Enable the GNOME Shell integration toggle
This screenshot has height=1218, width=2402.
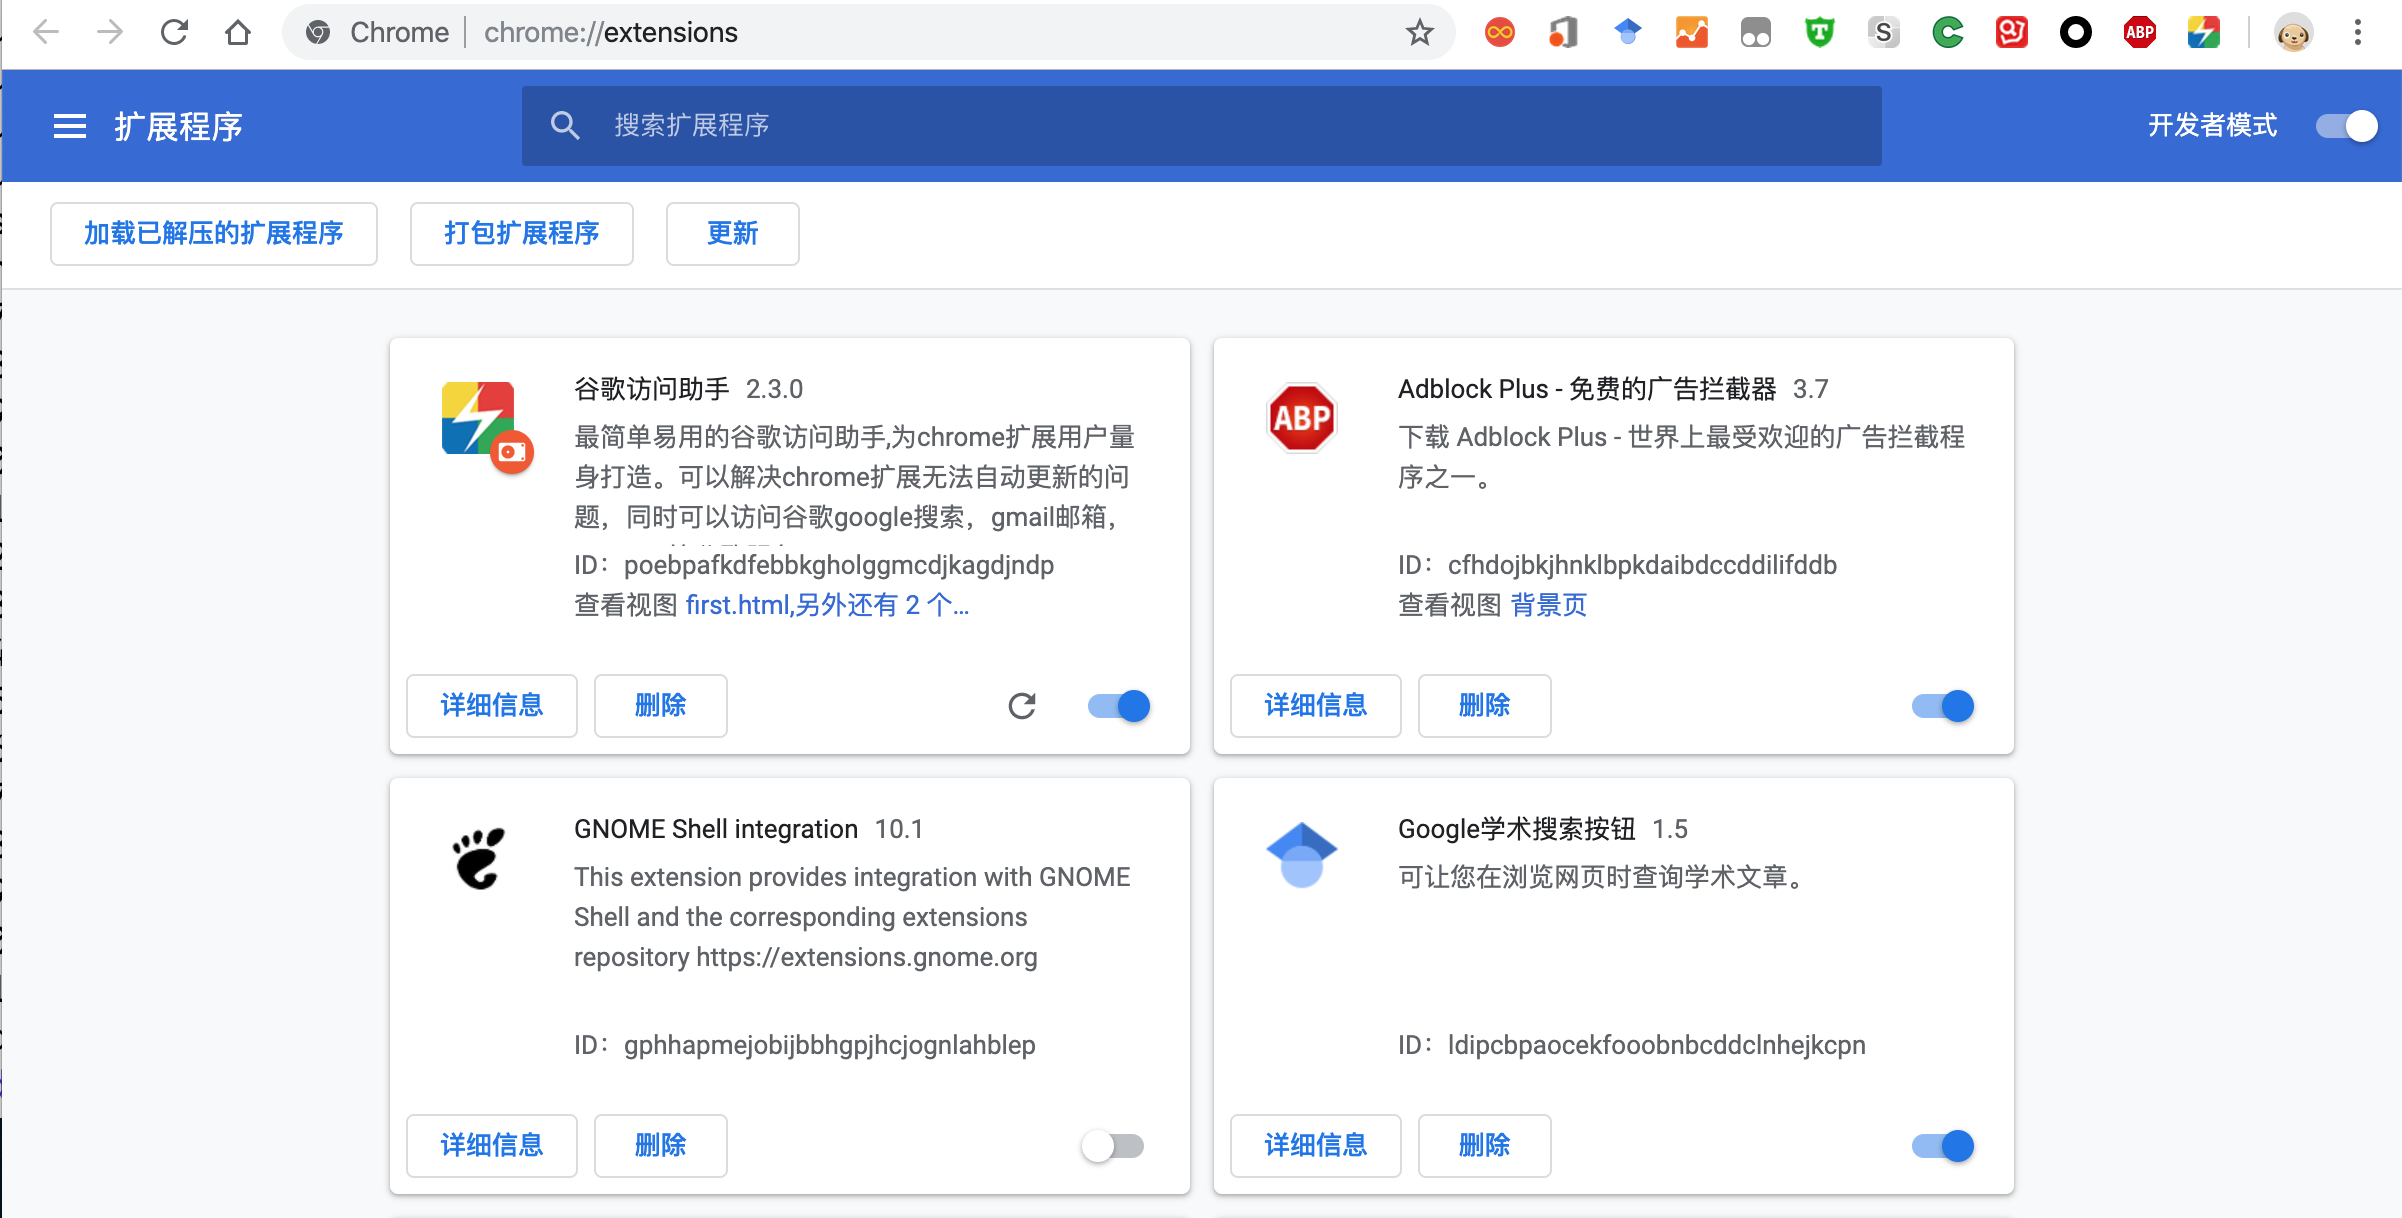1113,1146
